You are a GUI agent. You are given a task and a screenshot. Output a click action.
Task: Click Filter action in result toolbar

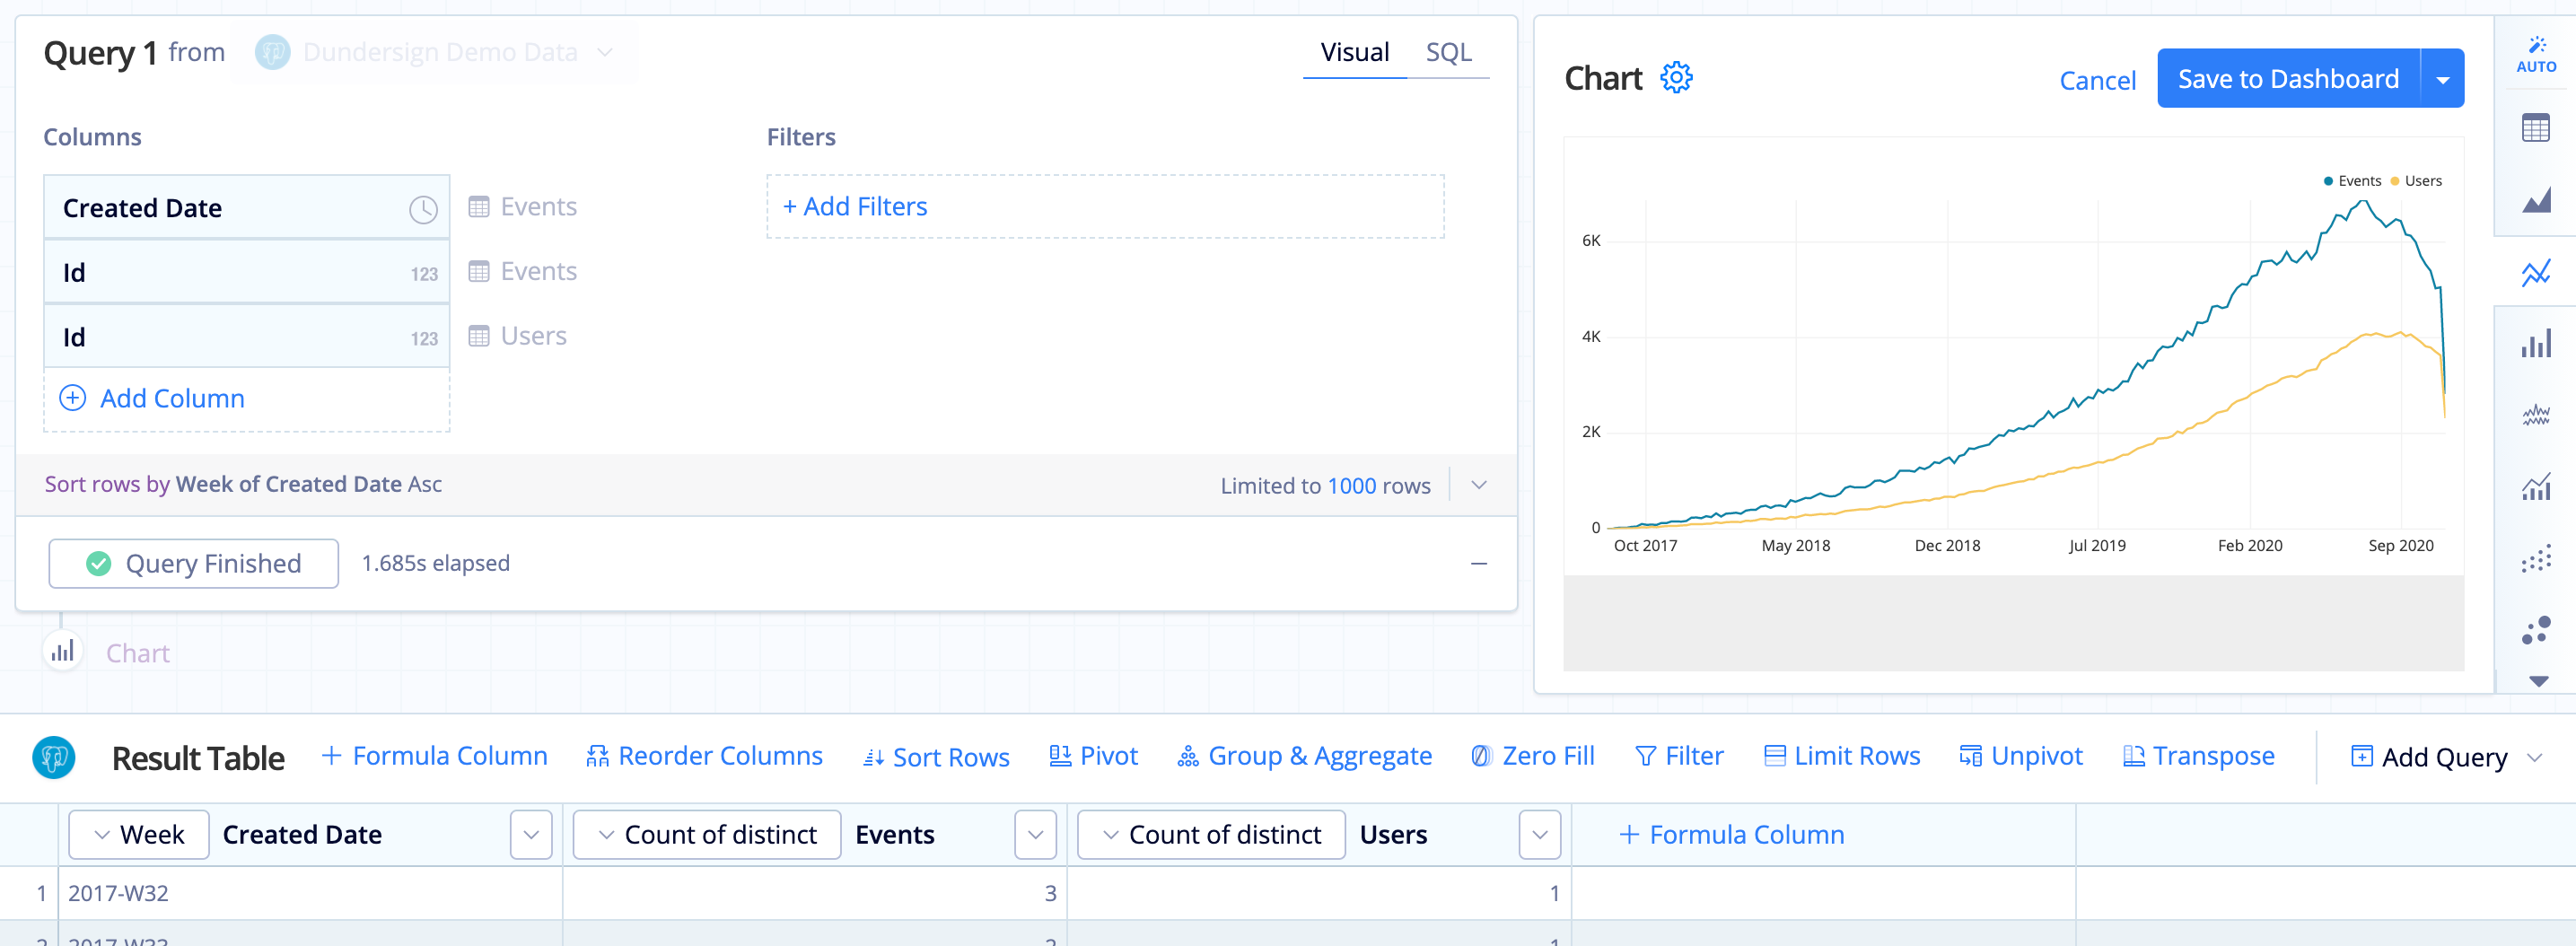coord(1678,756)
